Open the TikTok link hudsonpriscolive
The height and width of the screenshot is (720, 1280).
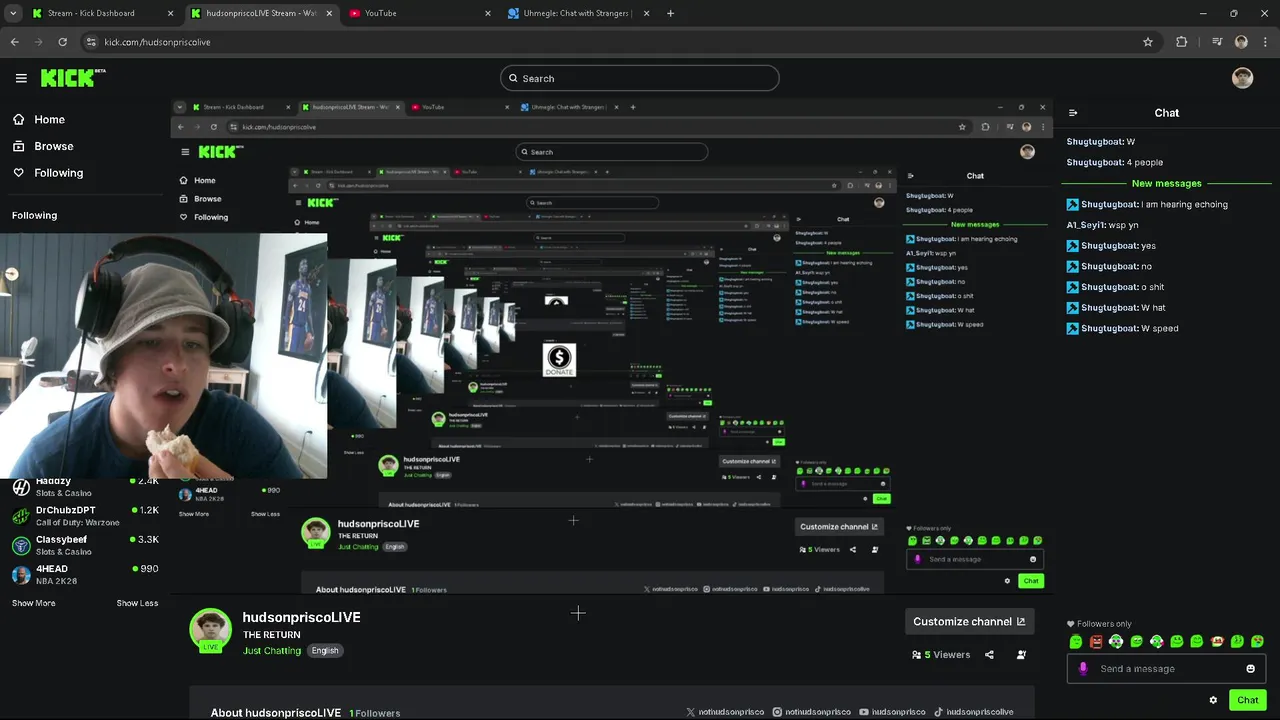click(974, 712)
